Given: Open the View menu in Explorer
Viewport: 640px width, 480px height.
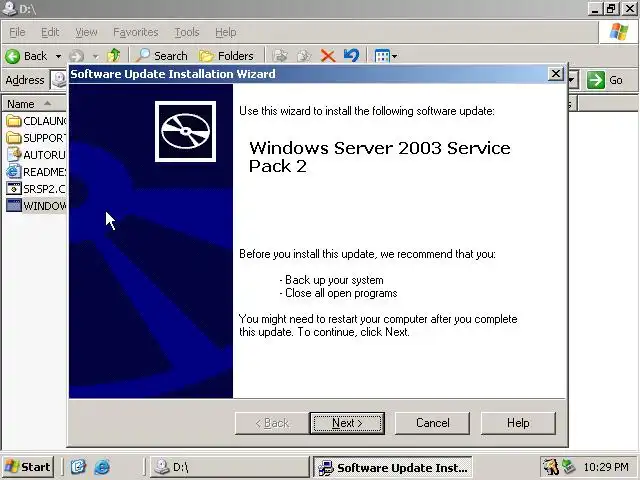Looking at the screenshot, I should (86, 32).
